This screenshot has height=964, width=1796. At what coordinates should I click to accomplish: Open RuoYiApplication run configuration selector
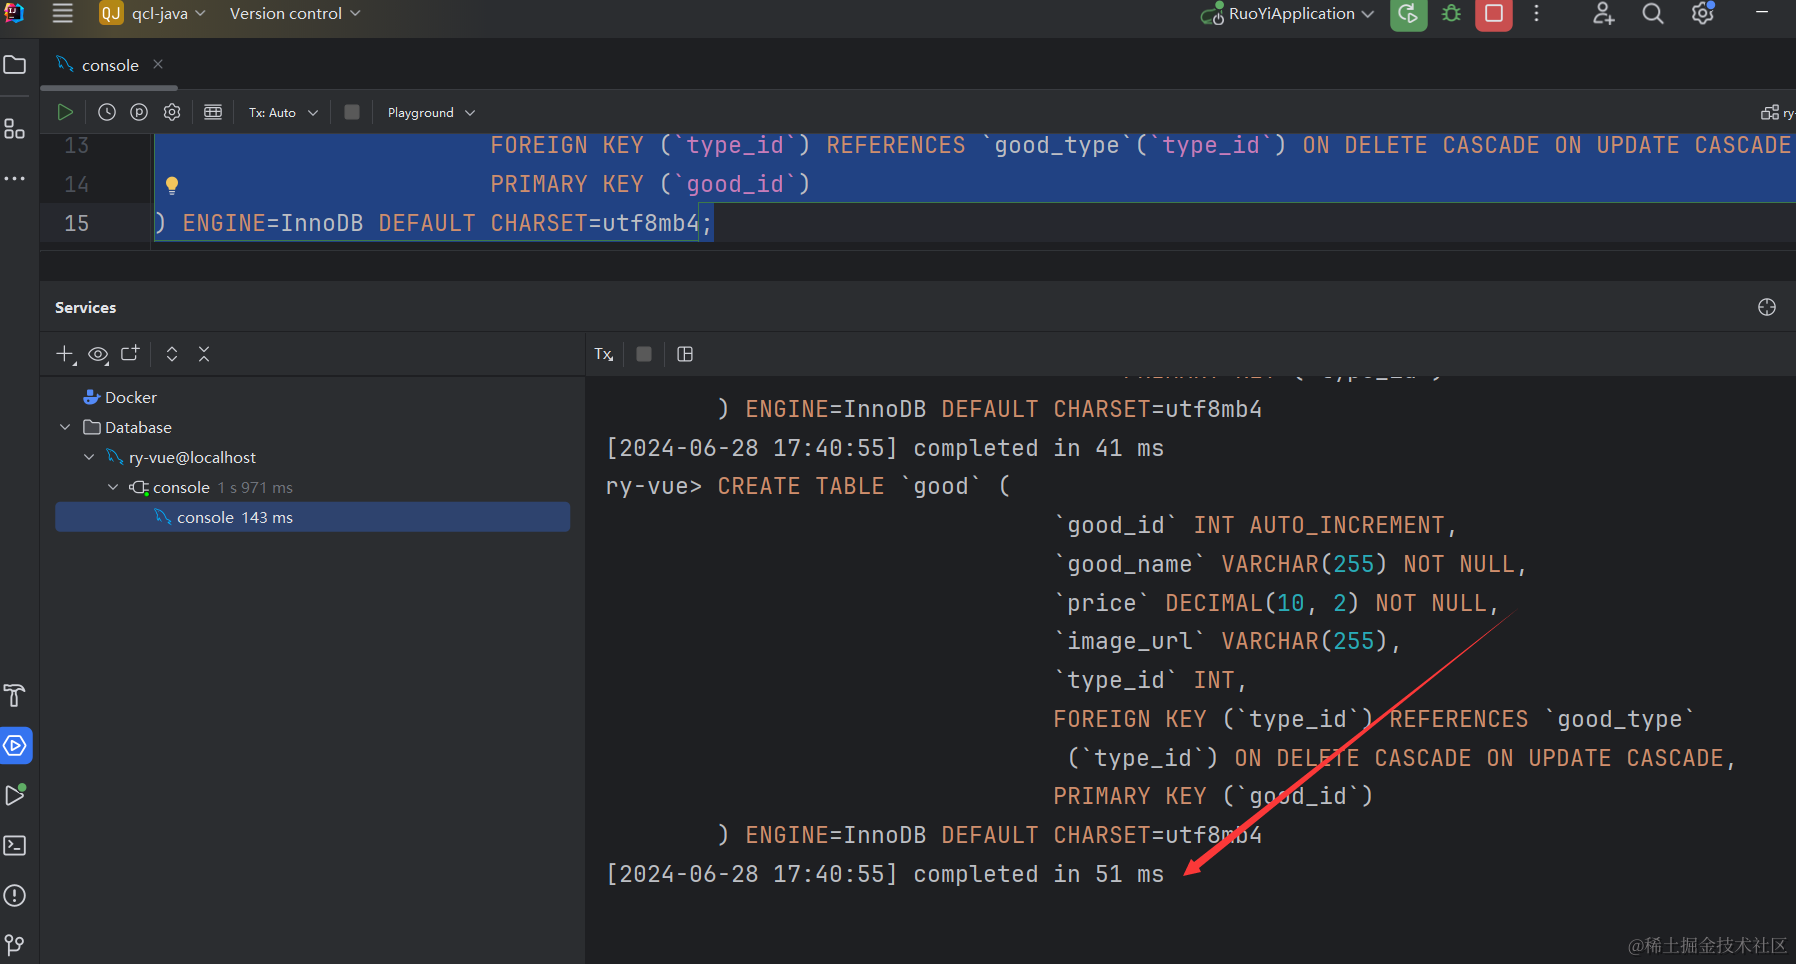pyautogui.click(x=1290, y=14)
